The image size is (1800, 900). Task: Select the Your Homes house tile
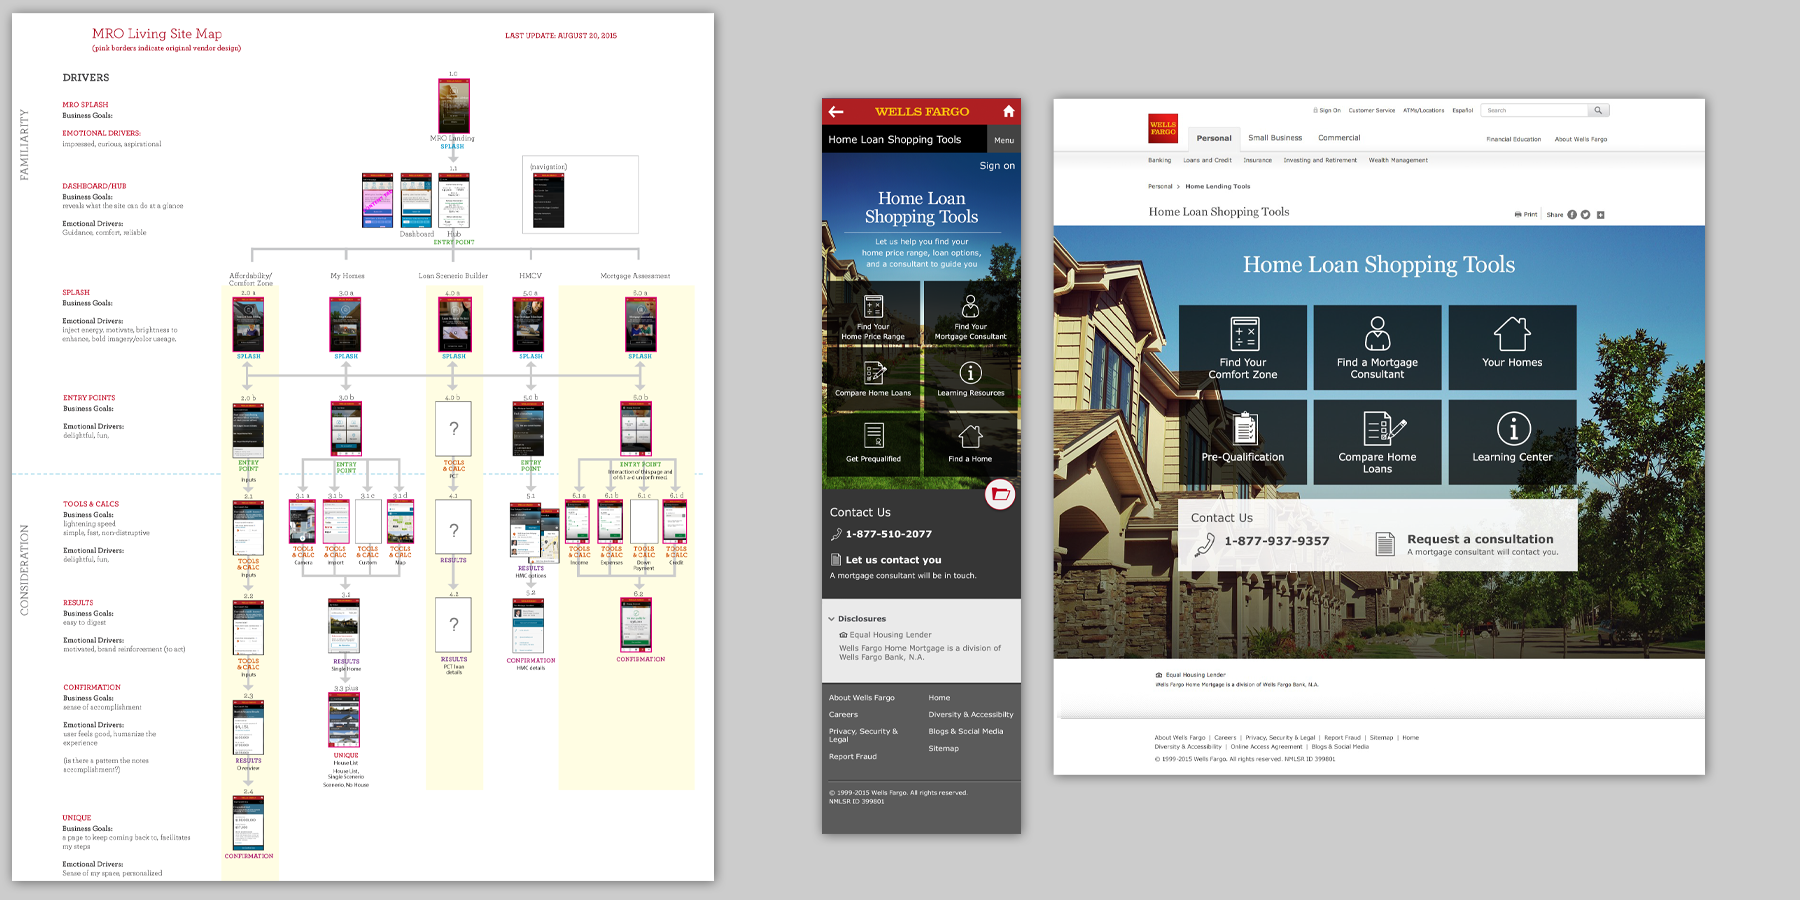1512,347
